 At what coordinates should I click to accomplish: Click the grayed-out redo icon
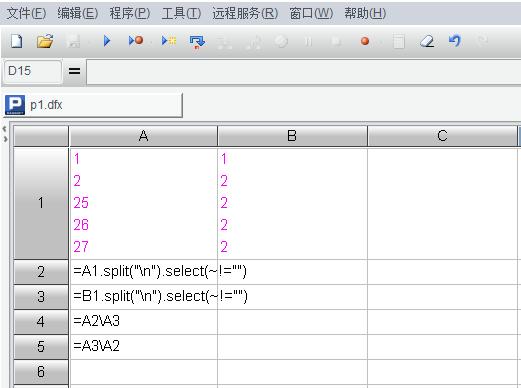(x=482, y=41)
